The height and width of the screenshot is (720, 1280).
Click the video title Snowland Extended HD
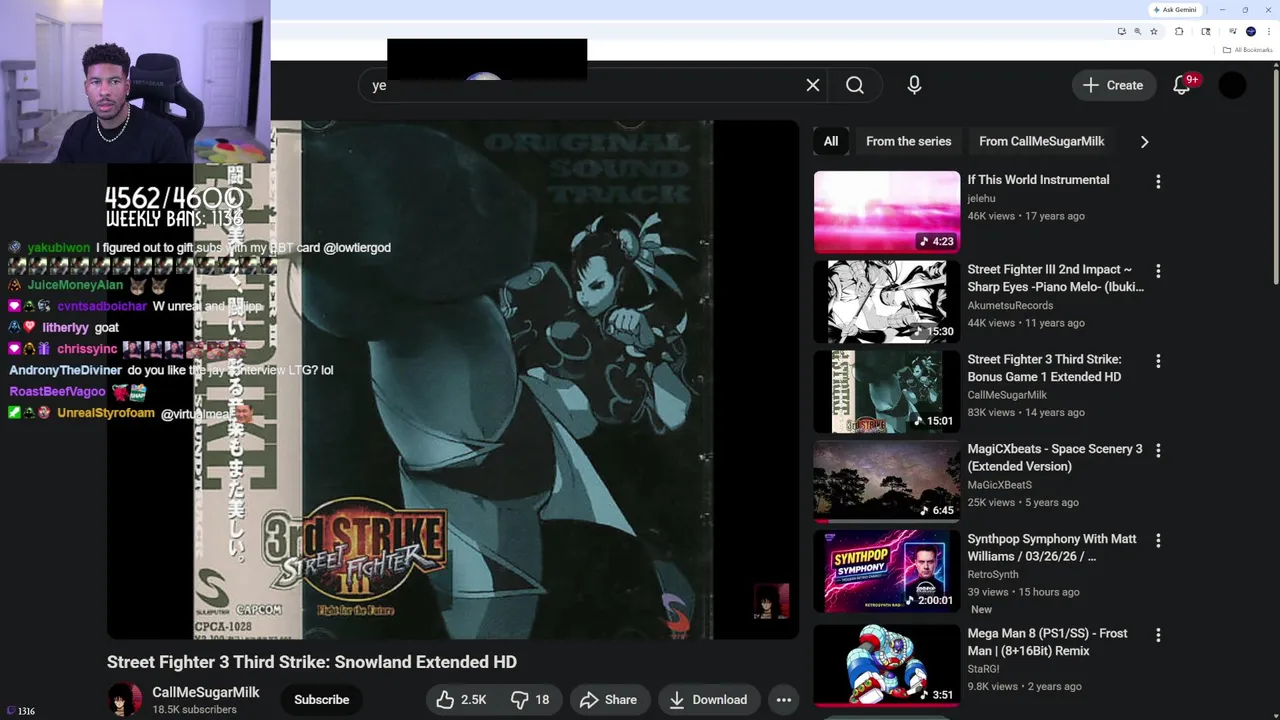[x=312, y=662]
